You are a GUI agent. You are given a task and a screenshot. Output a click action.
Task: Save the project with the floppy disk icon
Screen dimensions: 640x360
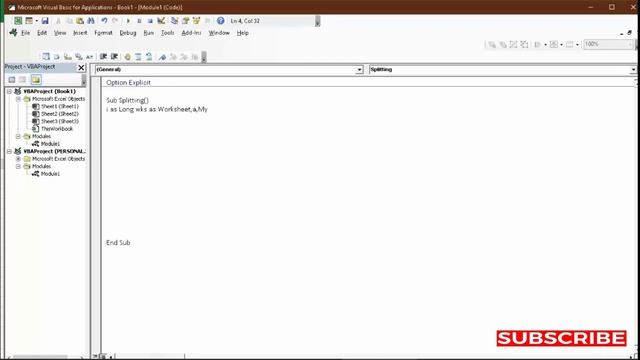[x=45, y=20]
